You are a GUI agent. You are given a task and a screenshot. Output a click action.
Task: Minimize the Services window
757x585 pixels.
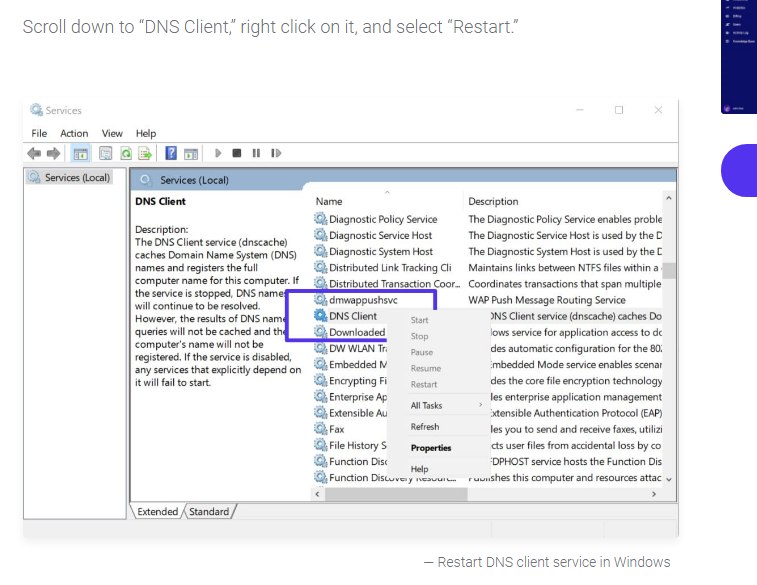click(x=580, y=110)
